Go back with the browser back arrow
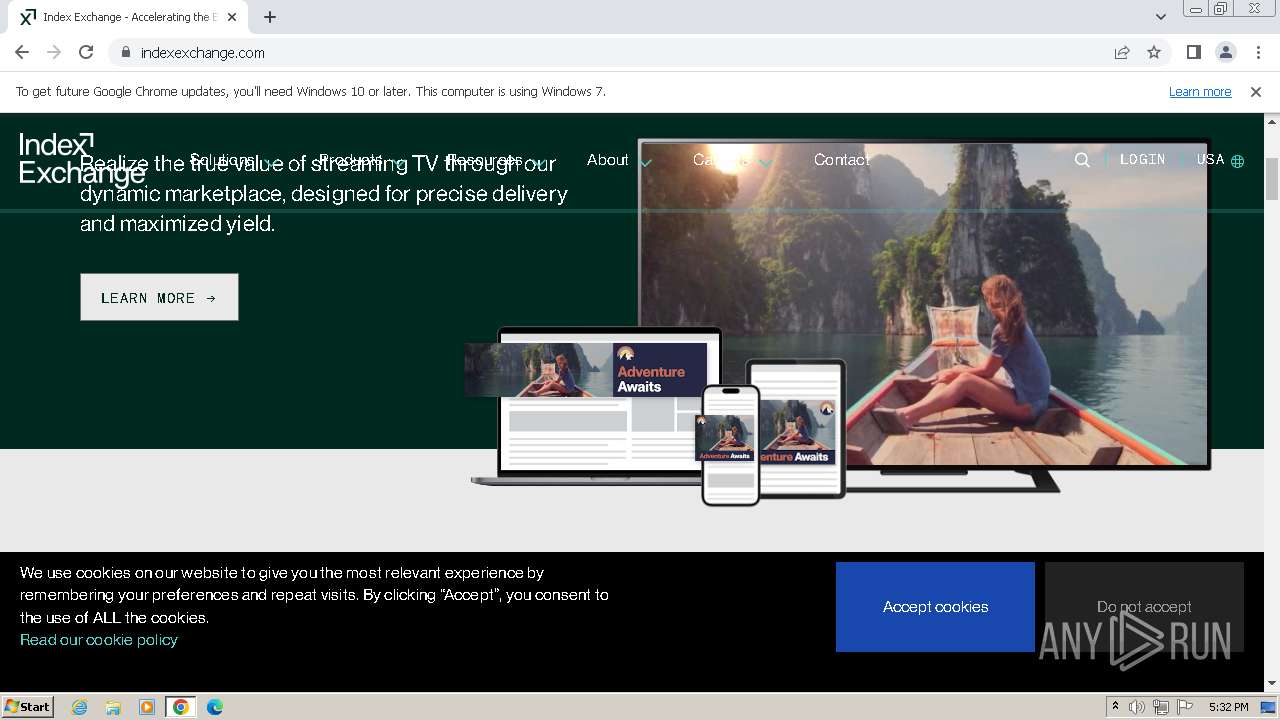The height and width of the screenshot is (720, 1280). 22,52
